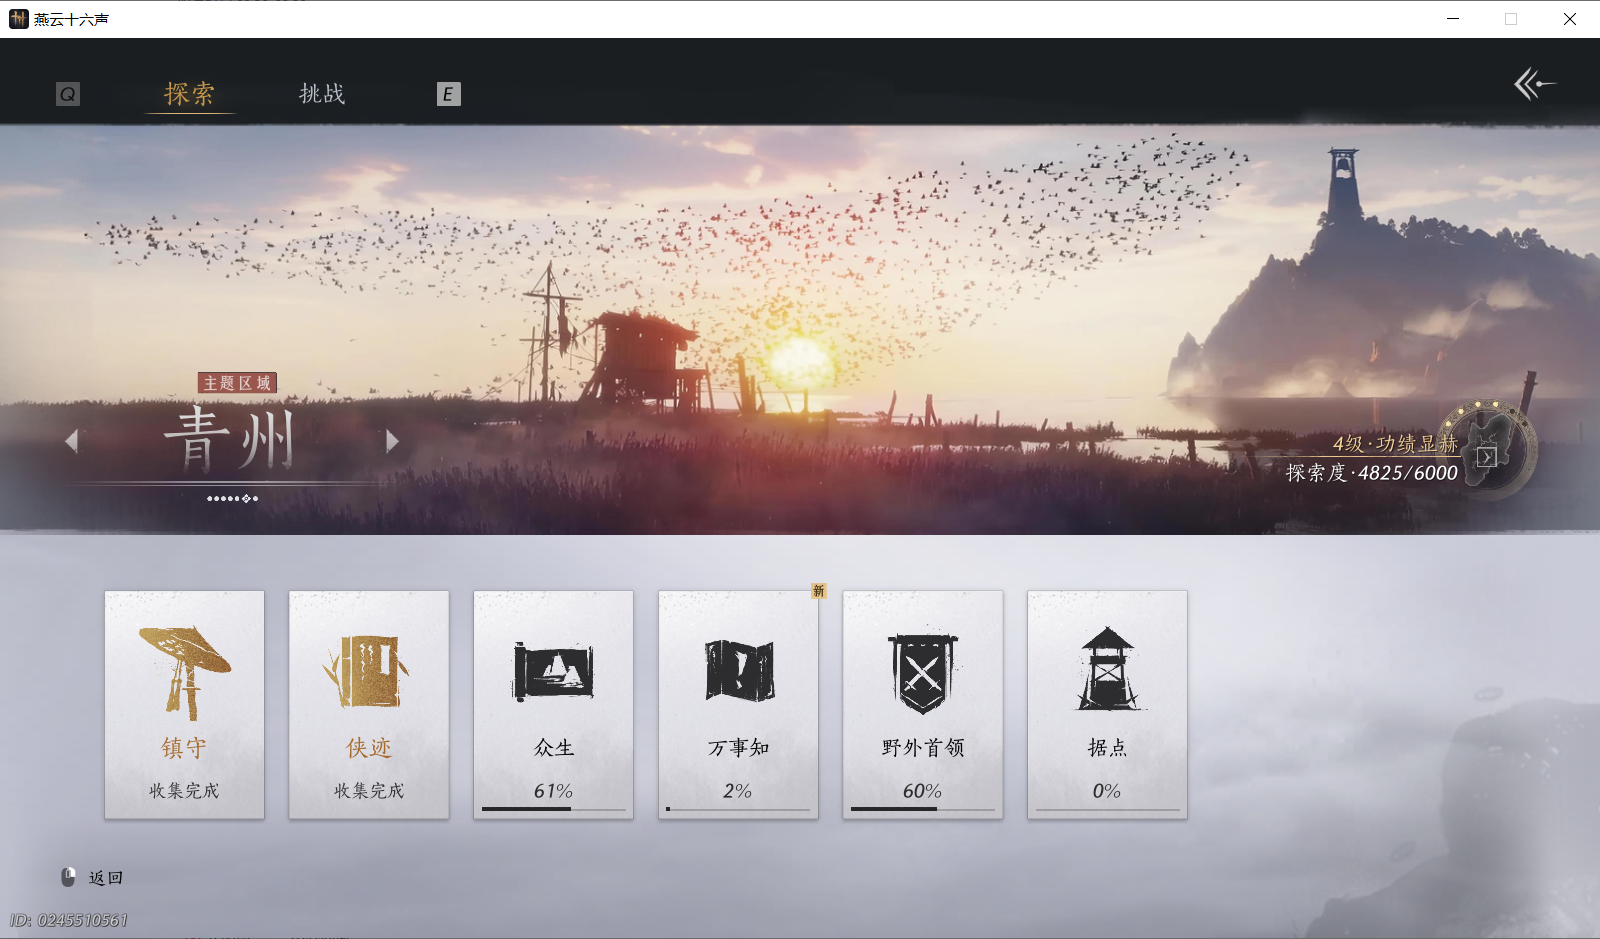Click the back arrow icon at top right
Viewport: 1600px width, 939px height.
pos(1535,84)
